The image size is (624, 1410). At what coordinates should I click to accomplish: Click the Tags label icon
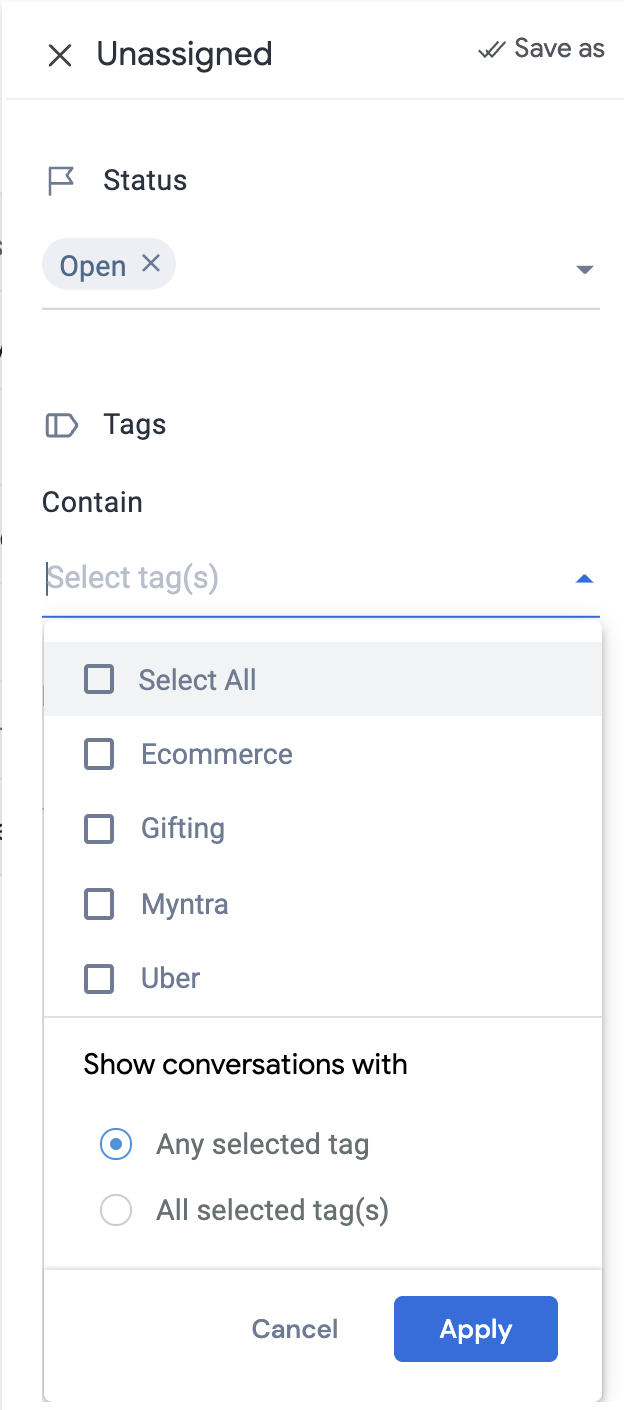coord(62,425)
